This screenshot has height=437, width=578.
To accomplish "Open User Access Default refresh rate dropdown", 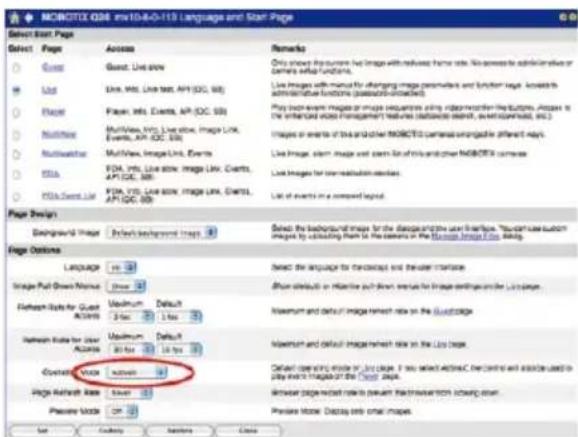I will tap(180, 349).
